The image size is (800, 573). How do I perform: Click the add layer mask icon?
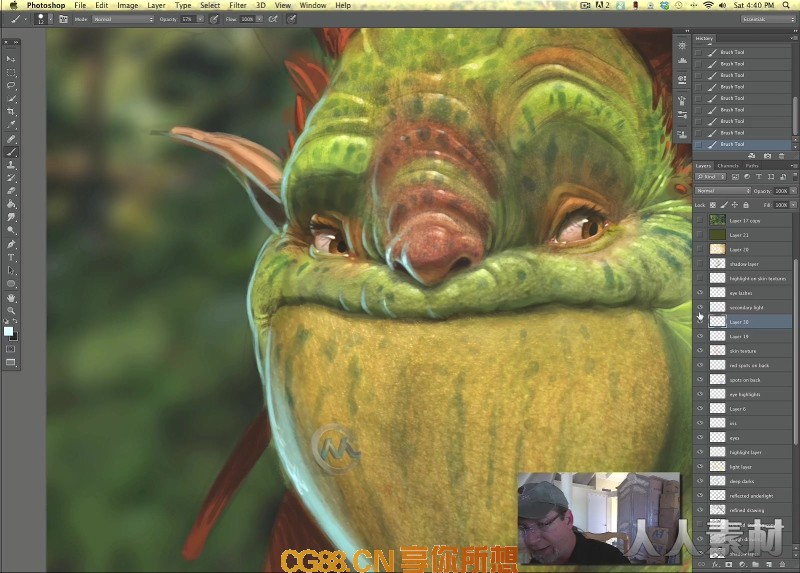729,564
